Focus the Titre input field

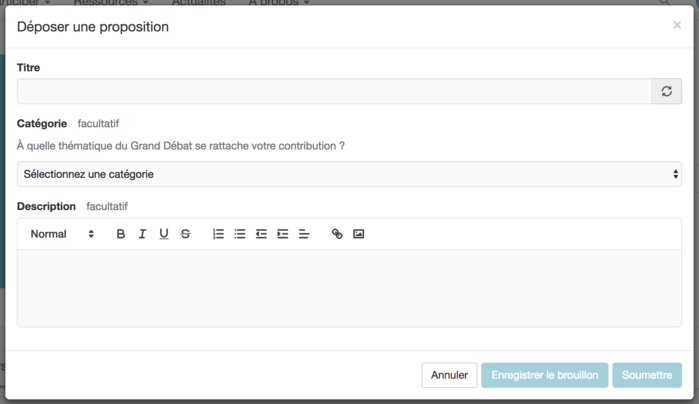334,91
